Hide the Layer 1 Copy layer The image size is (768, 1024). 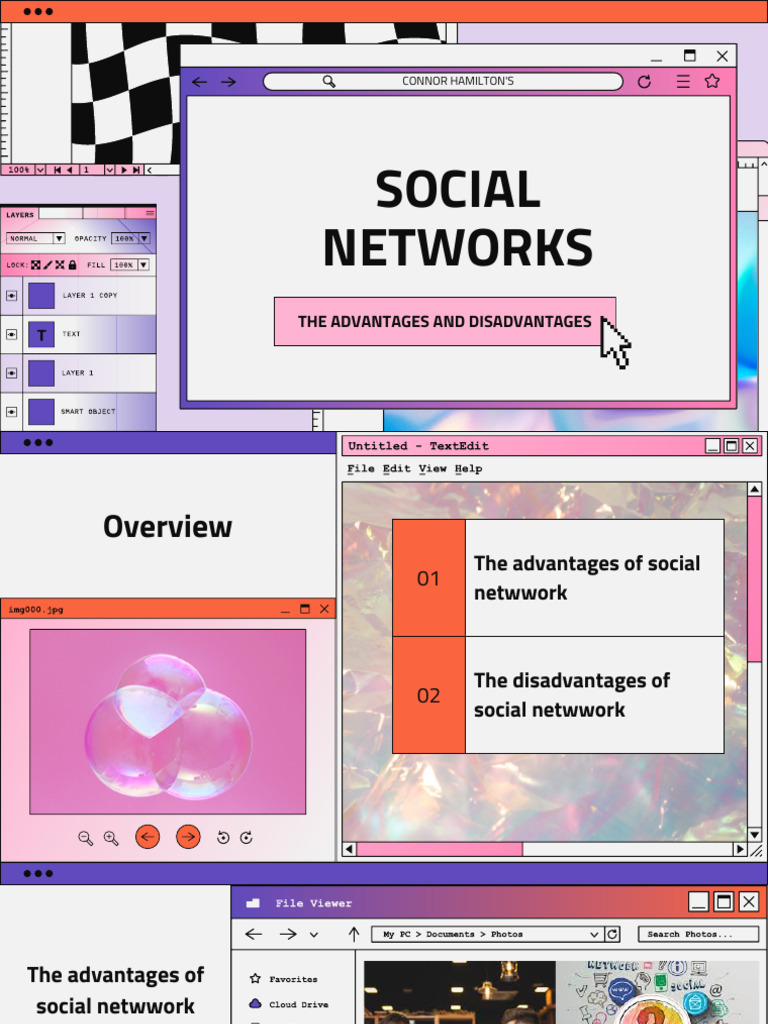pyautogui.click(x=11, y=296)
